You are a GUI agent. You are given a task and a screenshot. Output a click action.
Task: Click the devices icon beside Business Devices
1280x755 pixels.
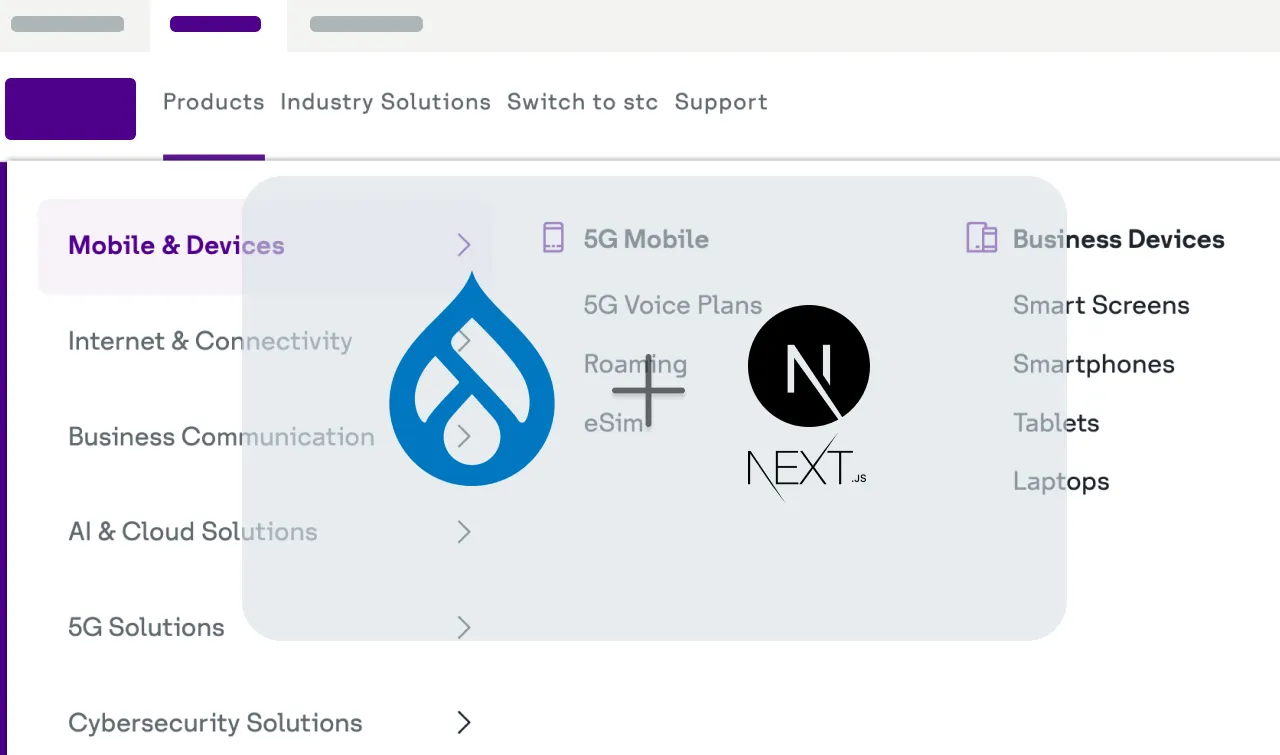point(981,237)
